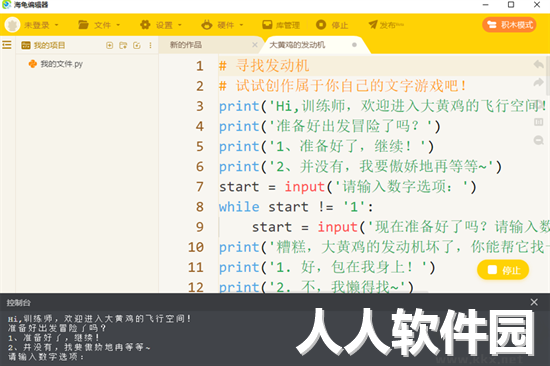Maximize the 海龟编辑器 window
Screen dimensions: 550x366
[x=511, y=5]
